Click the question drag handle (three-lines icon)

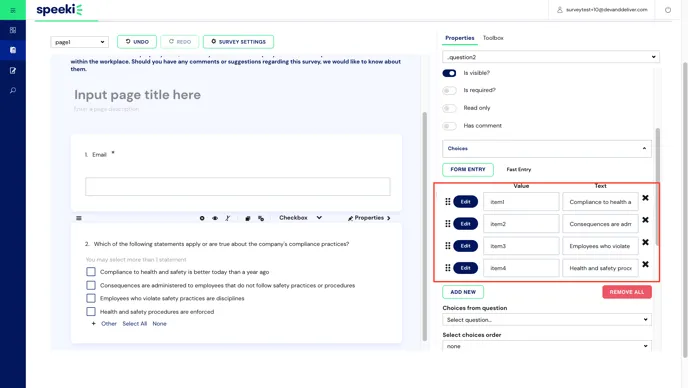pyautogui.click(x=79, y=218)
